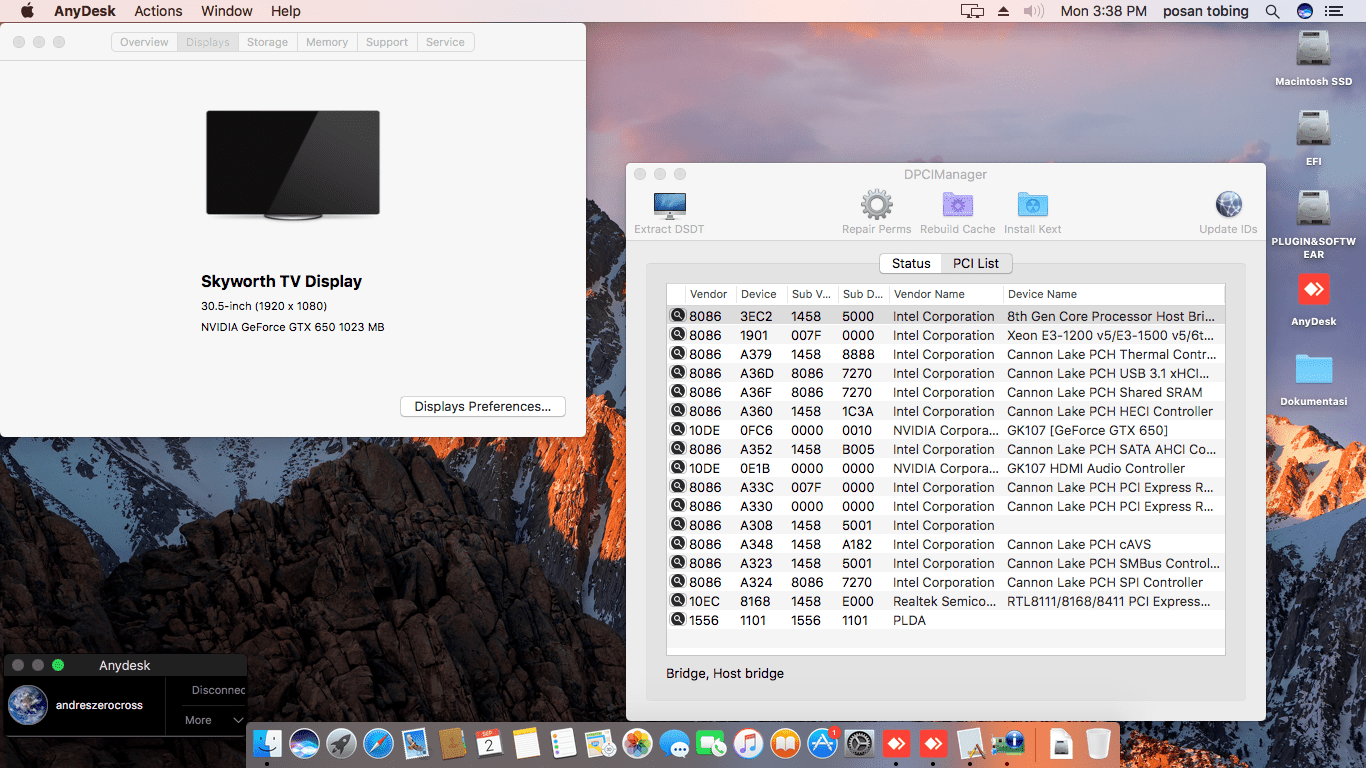Open the Help menu
The height and width of the screenshot is (768, 1366).
(x=286, y=11)
